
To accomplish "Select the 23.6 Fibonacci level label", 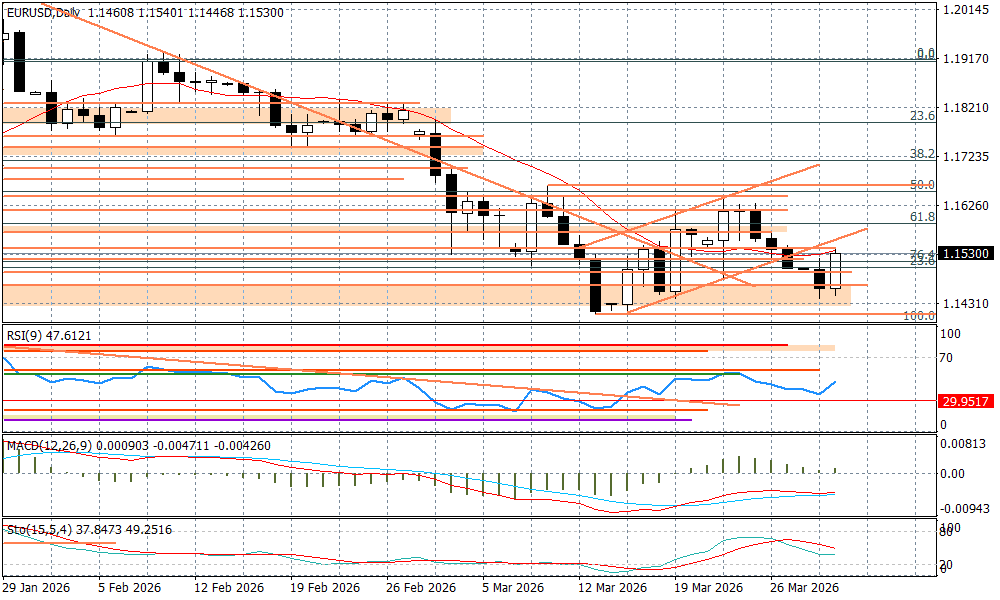I will click(x=922, y=116).
